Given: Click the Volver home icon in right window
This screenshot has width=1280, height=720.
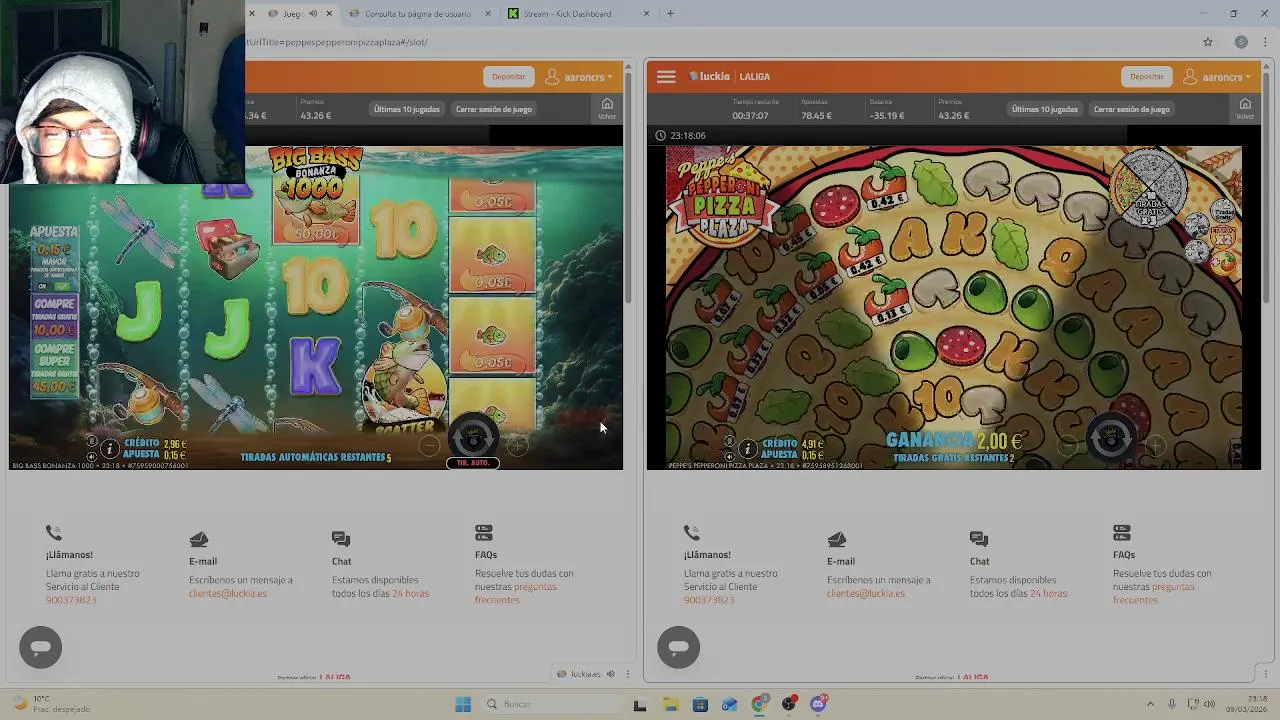Looking at the screenshot, I should coord(1245,108).
